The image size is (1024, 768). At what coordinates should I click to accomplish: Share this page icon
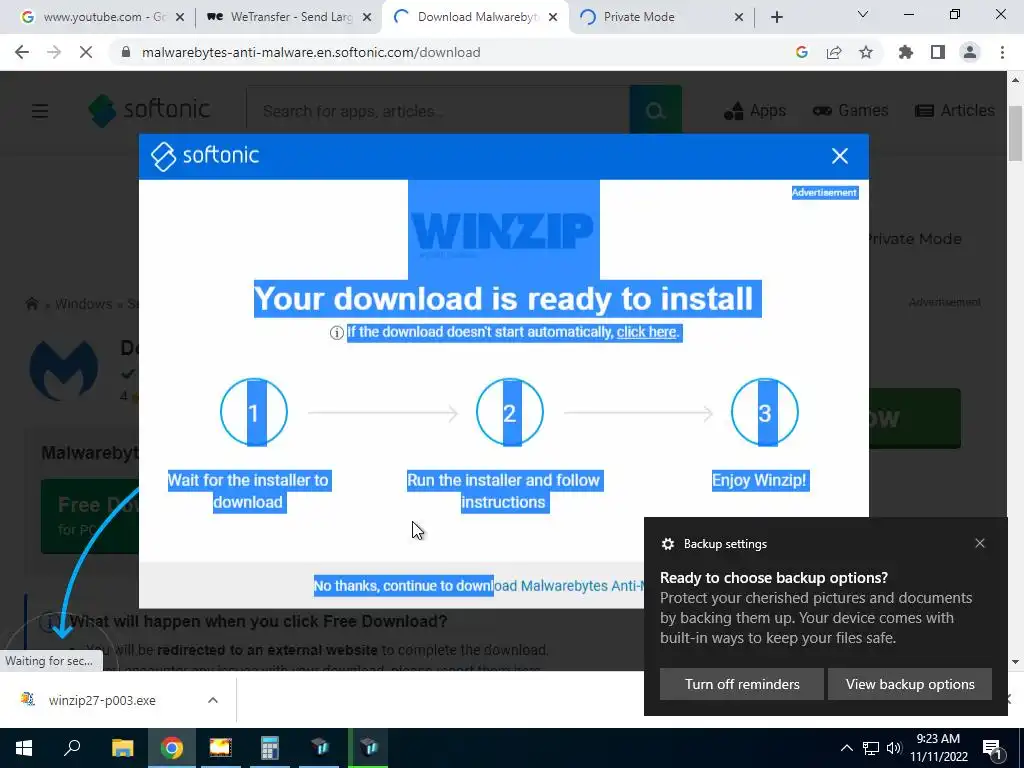tap(834, 52)
